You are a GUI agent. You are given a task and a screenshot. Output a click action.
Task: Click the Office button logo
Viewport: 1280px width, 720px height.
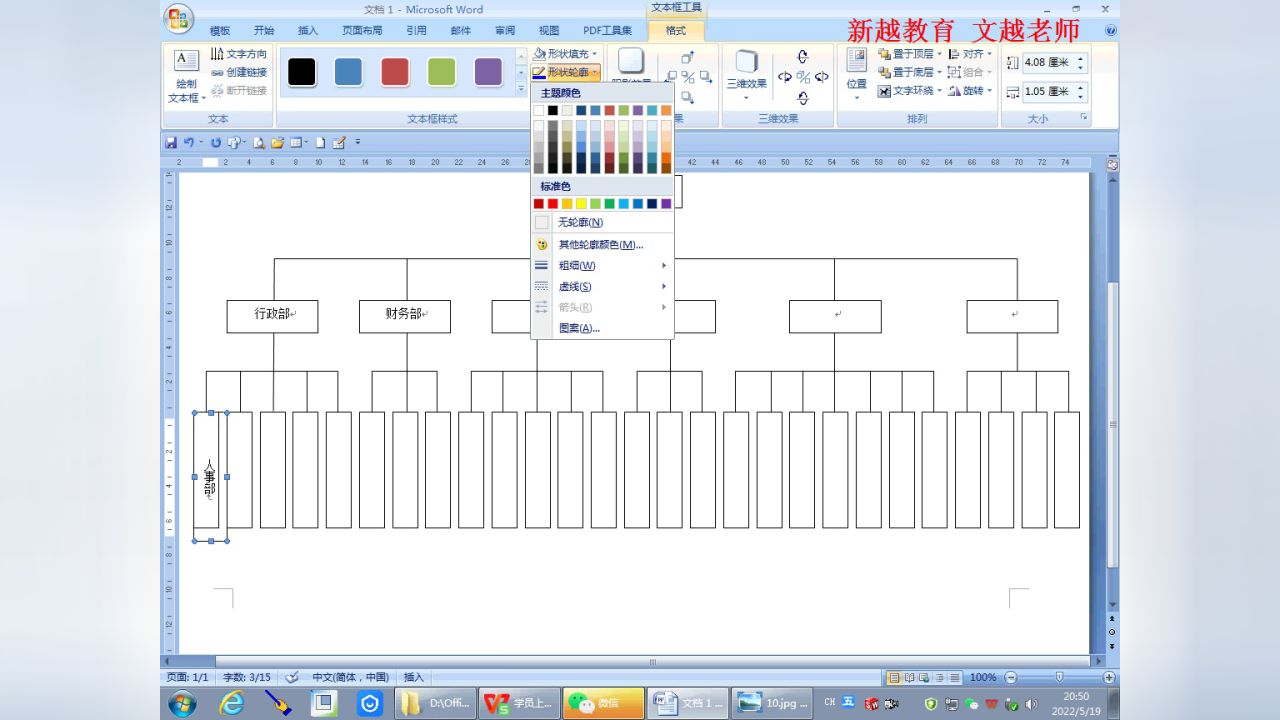(179, 19)
